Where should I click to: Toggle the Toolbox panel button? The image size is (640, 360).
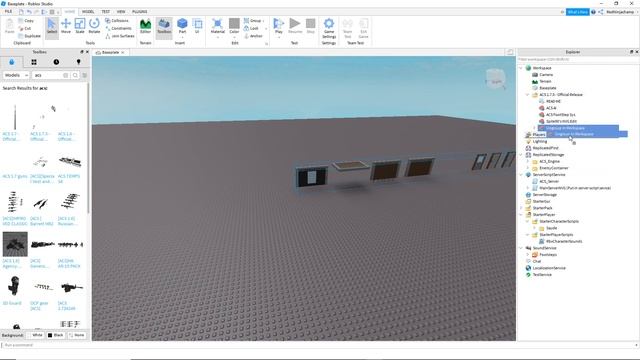[x=164, y=27]
